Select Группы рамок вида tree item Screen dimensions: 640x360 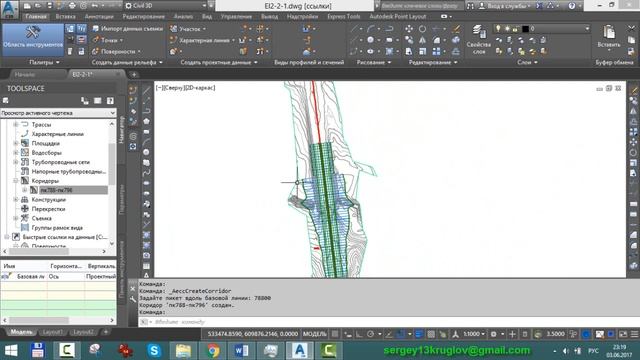[x=57, y=228]
